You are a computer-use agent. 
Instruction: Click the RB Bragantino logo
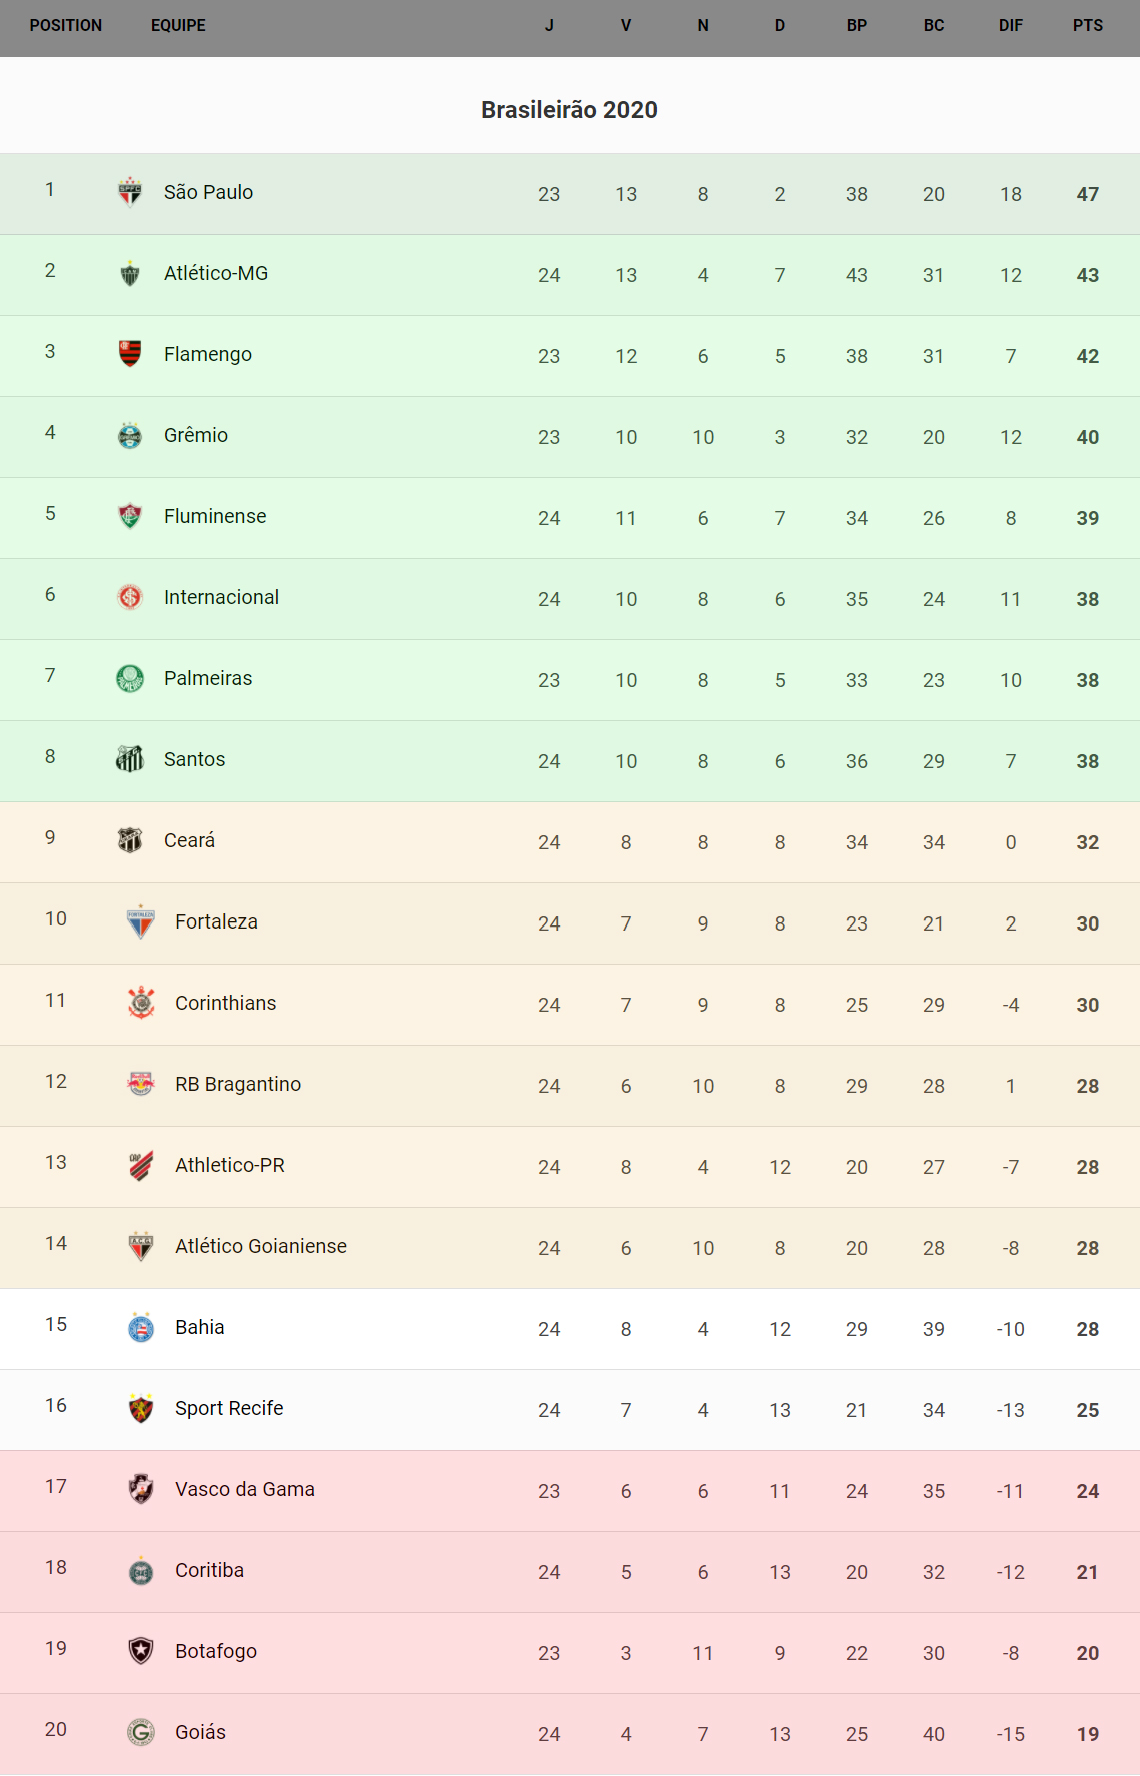(x=141, y=1084)
